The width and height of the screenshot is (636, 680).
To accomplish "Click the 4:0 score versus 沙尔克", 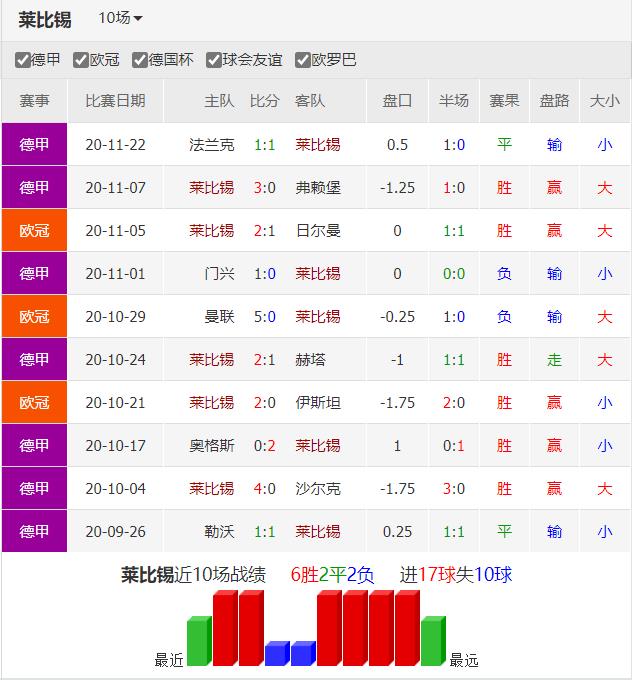I will click(264, 489).
